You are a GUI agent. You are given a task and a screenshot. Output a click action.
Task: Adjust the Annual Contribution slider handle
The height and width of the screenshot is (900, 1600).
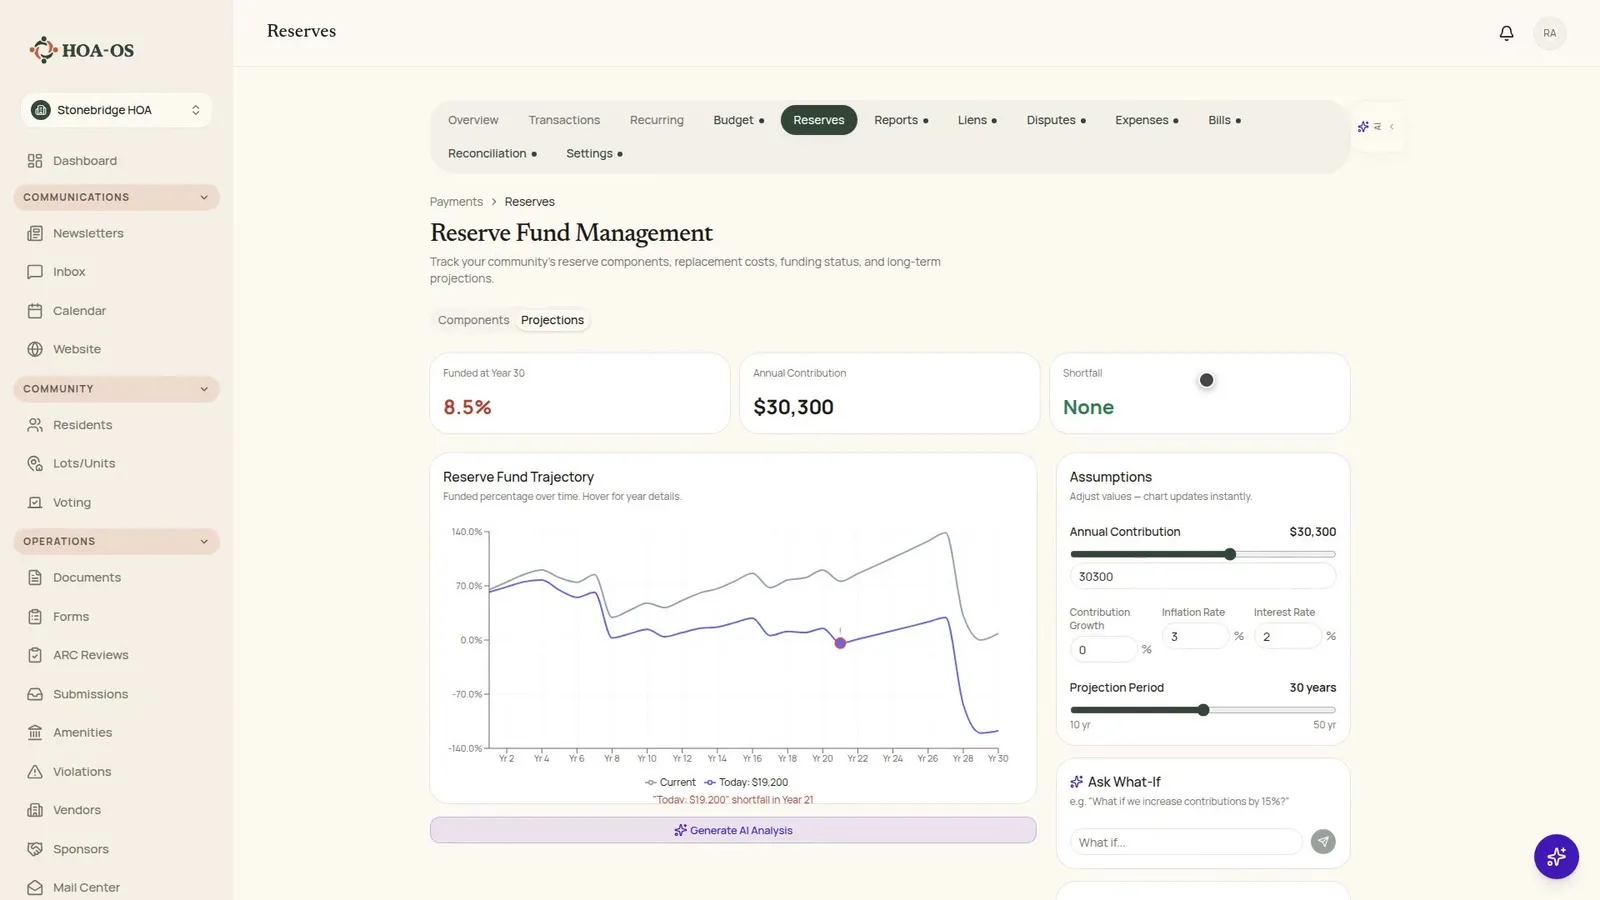click(1230, 554)
